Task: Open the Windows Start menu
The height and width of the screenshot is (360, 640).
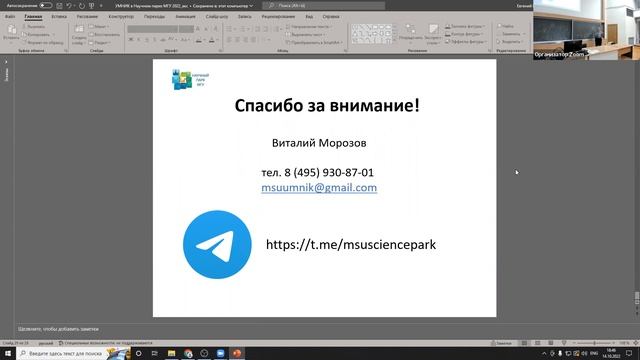Action: [x=8, y=353]
